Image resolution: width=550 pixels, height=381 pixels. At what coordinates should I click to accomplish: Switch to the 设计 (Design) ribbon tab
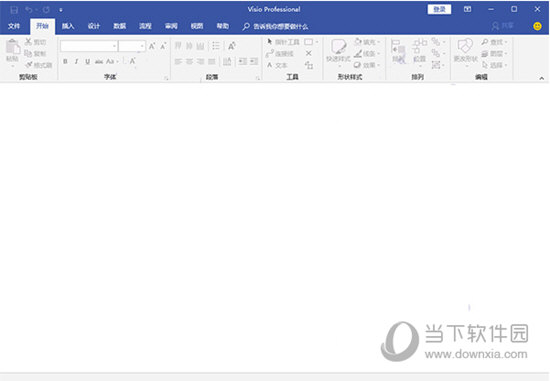[94, 26]
